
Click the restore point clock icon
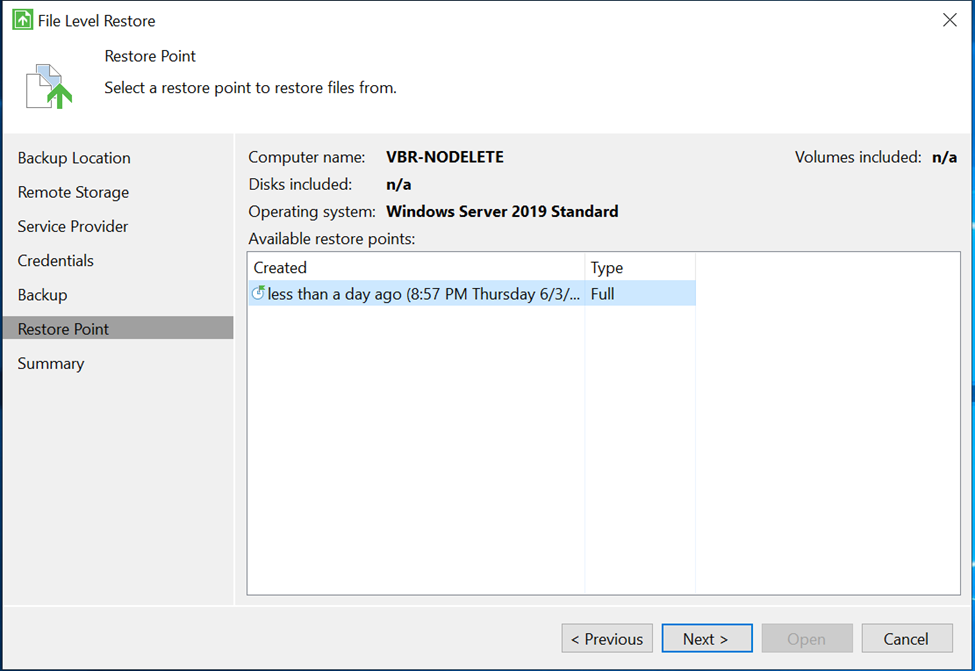click(x=258, y=294)
